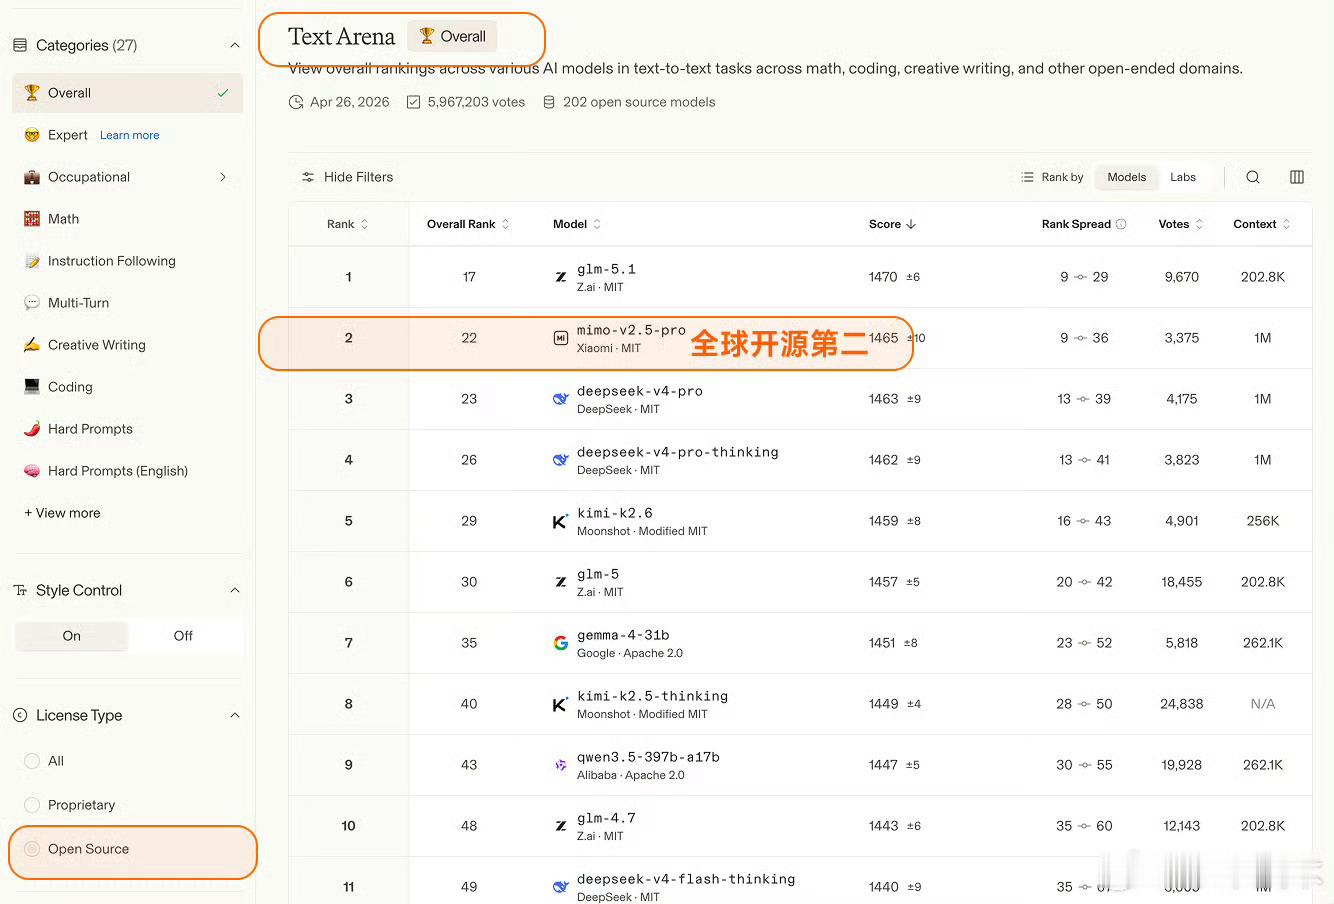Click the Style Control text icon
This screenshot has height=904, width=1334.
click(x=20, y=591)
